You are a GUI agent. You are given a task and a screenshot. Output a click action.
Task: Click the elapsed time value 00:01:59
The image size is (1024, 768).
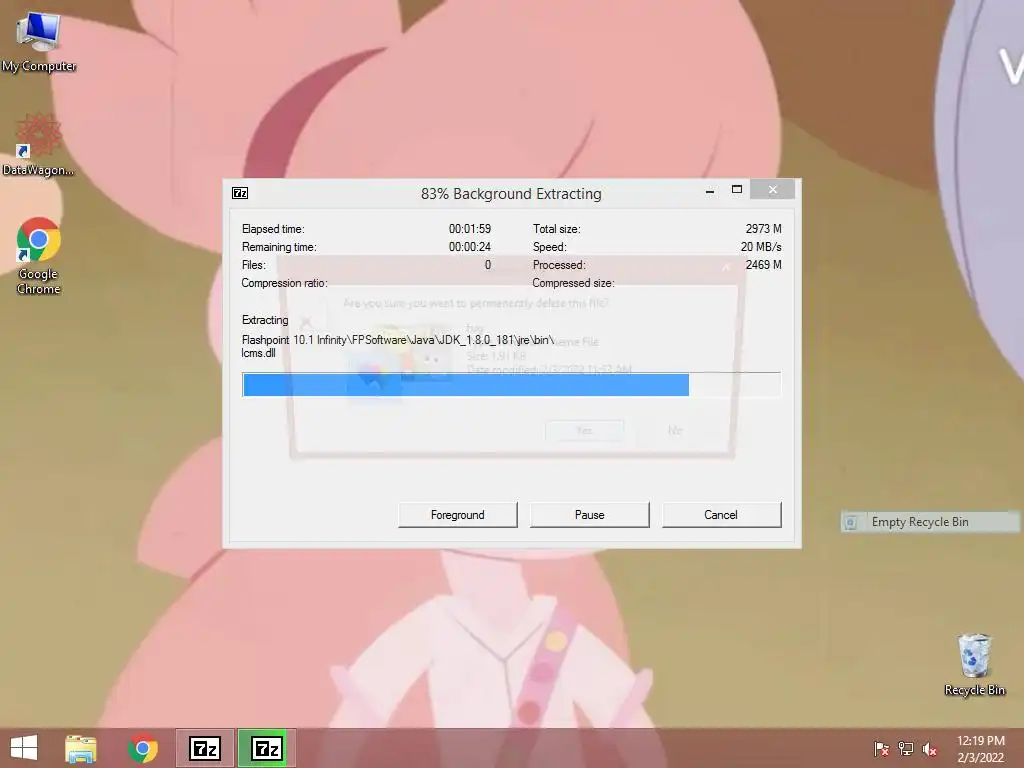(x=470, y=229)
